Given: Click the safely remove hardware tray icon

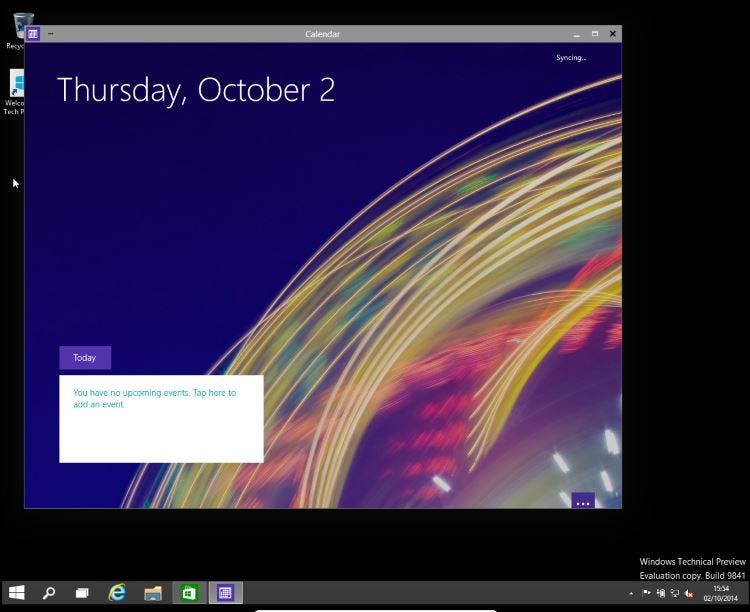Looking at the screenshot, I should pos(661,593).
